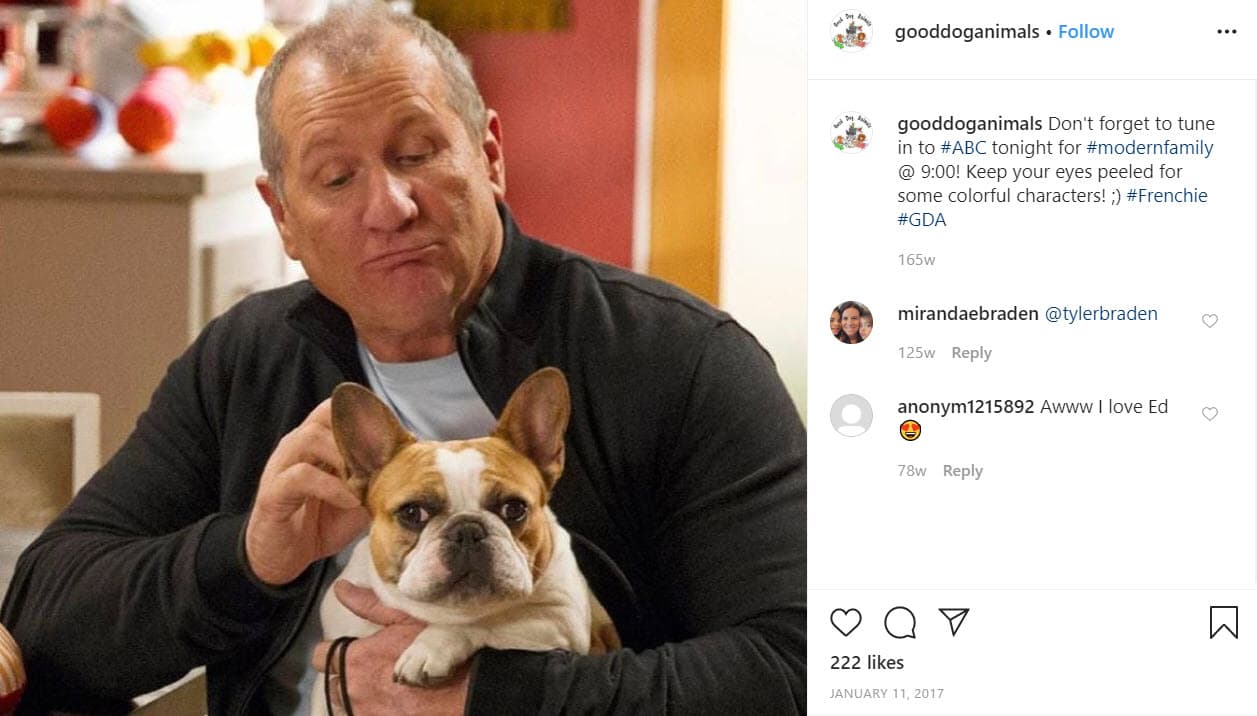Visit the @tylerbraden mention
The height and width of the screenshot is (716, 1257).
(x=1101, y=314)
